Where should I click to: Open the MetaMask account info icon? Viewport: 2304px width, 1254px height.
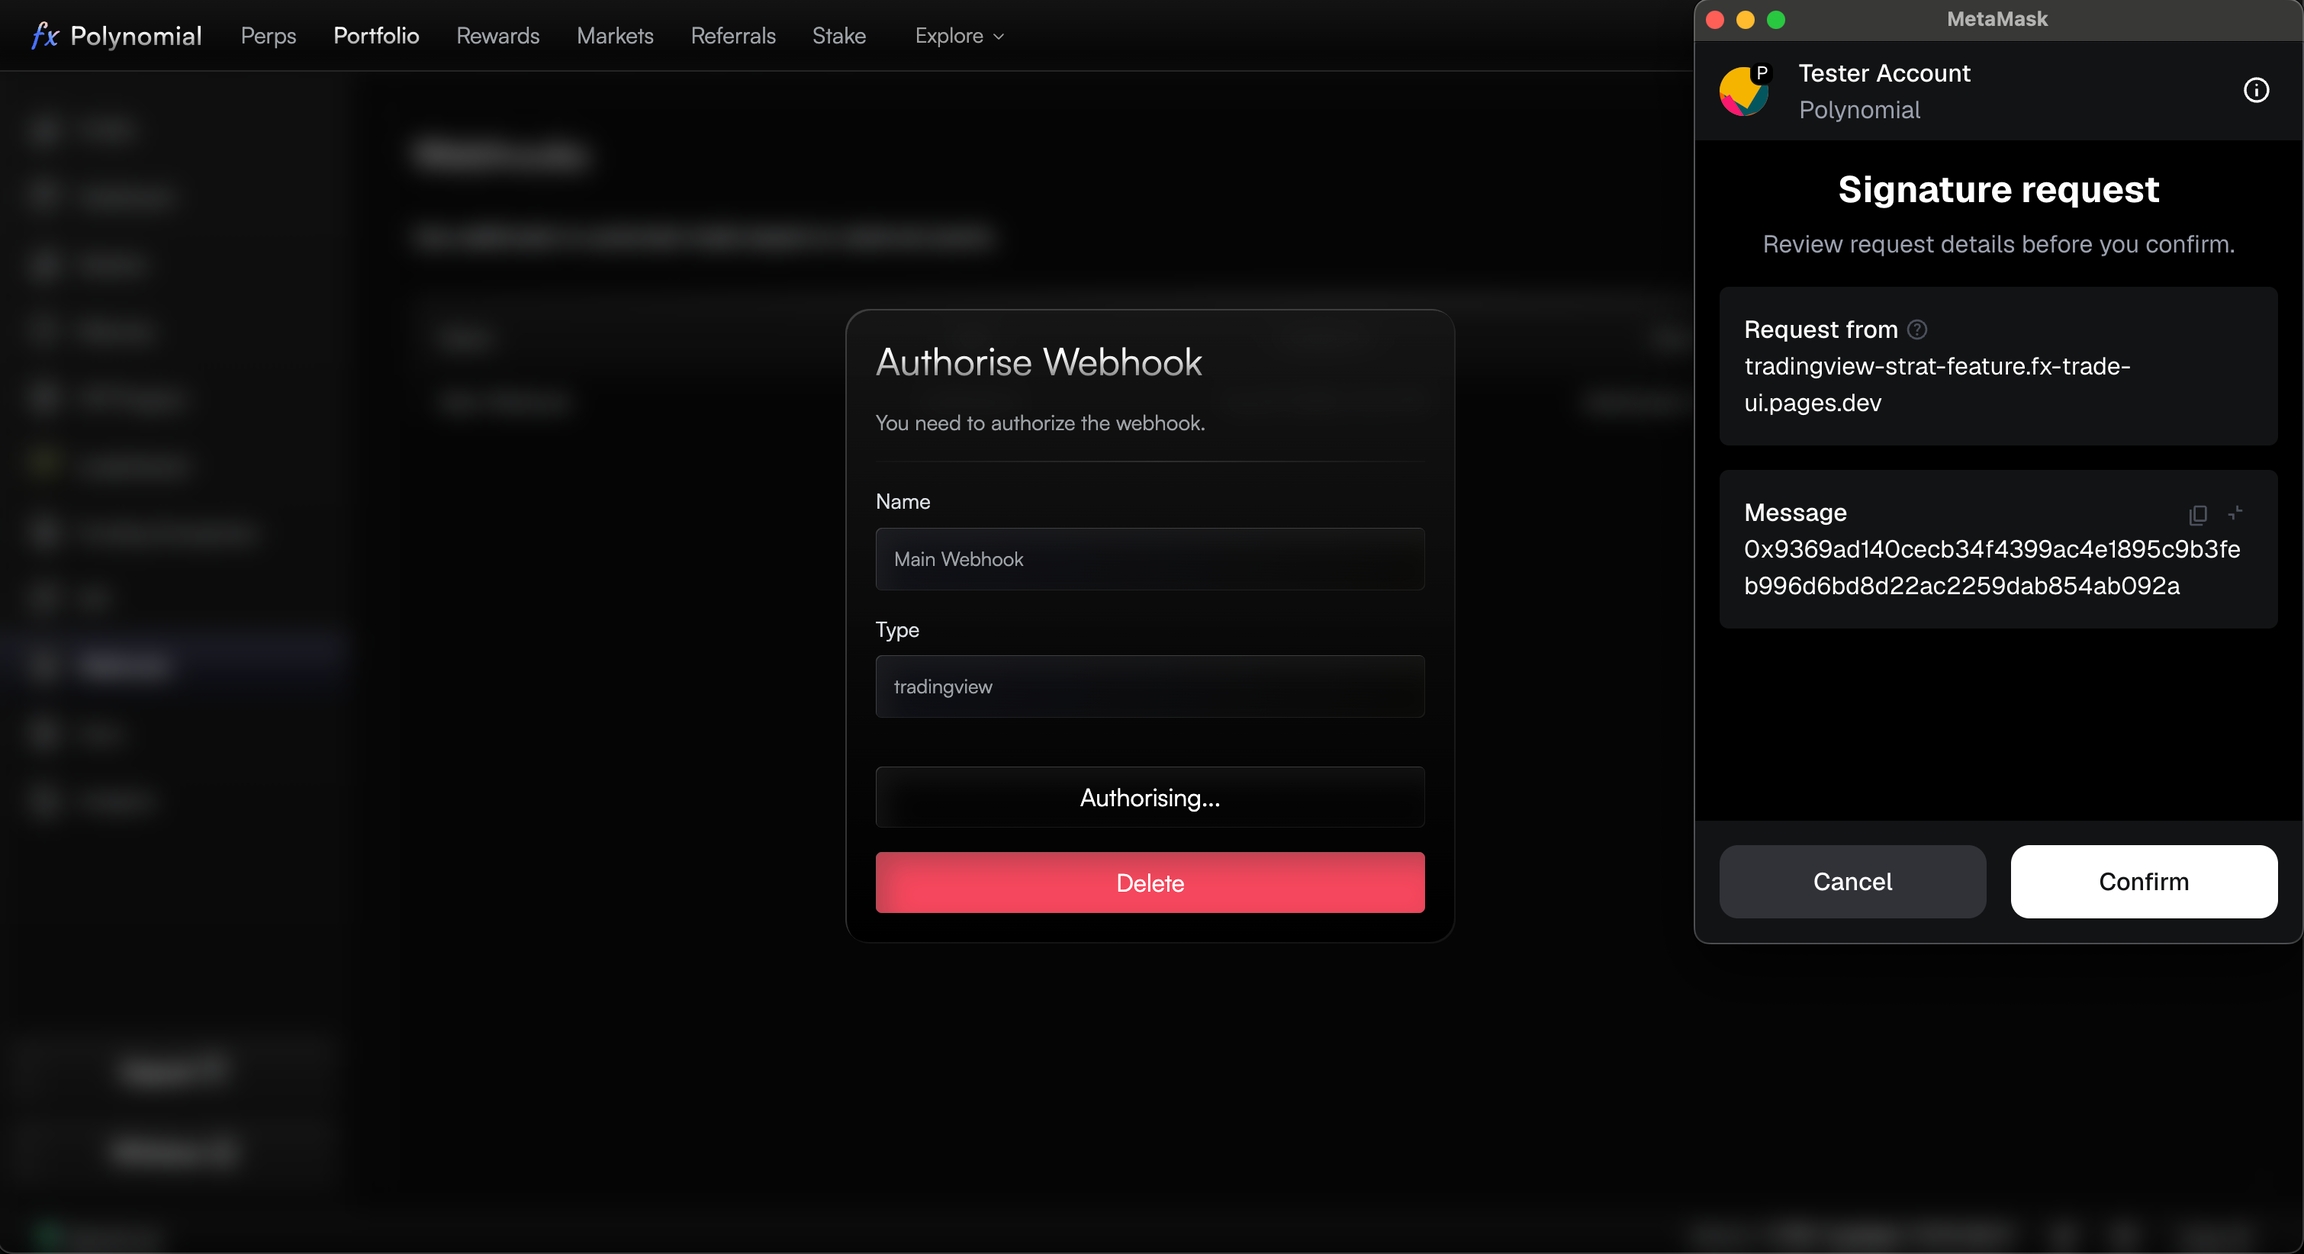[x=2256, y=90]
